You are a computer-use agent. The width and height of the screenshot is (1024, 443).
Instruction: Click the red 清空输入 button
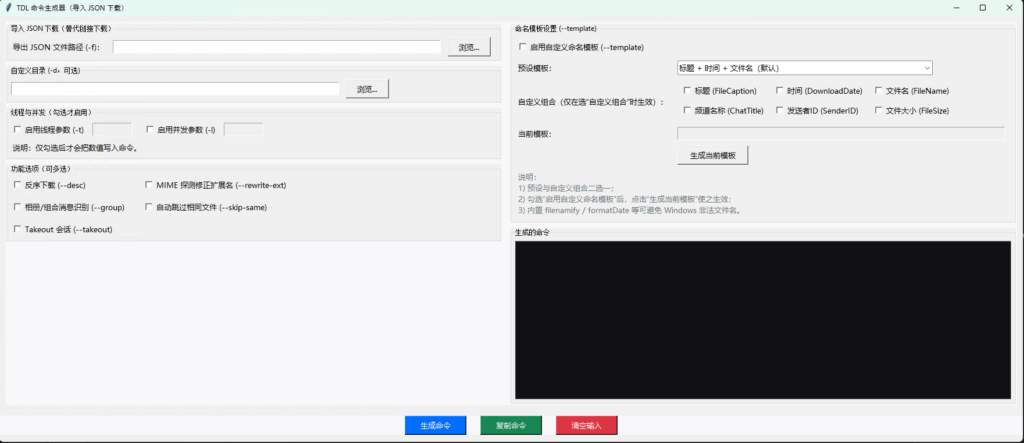[x=587, y=425]
